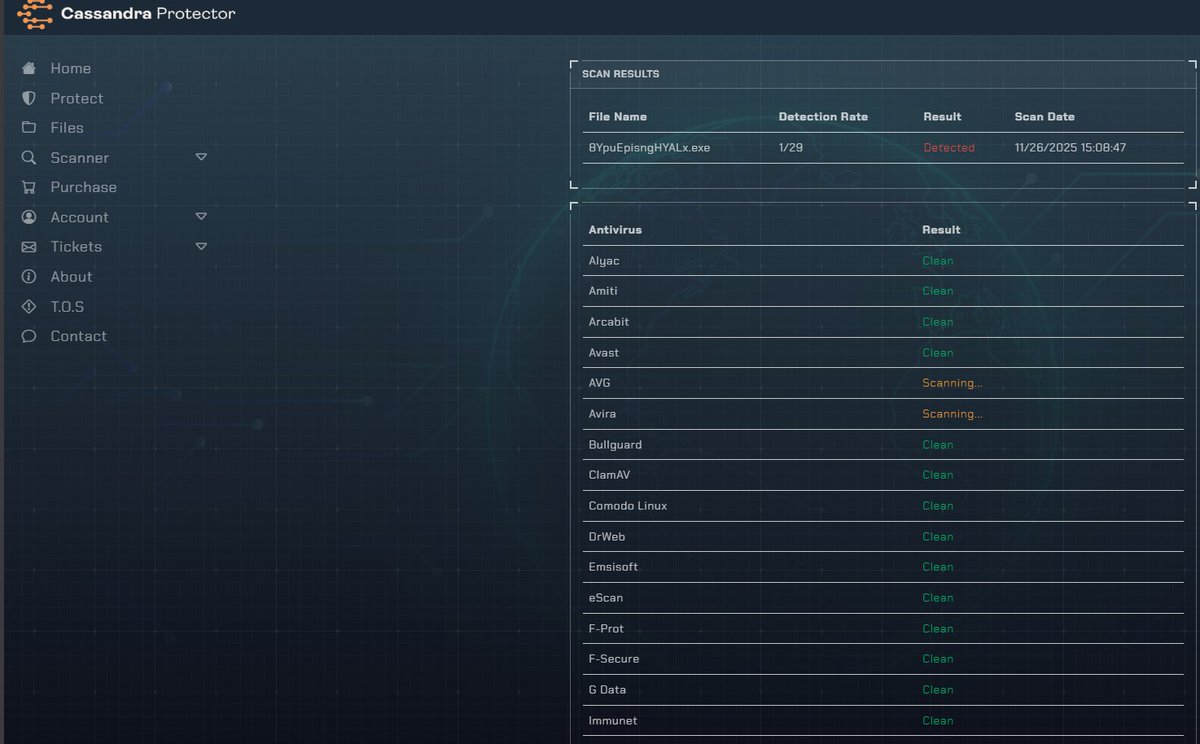Click the Account person icon
The image size is (1200, 744).
tap(29, 217)
